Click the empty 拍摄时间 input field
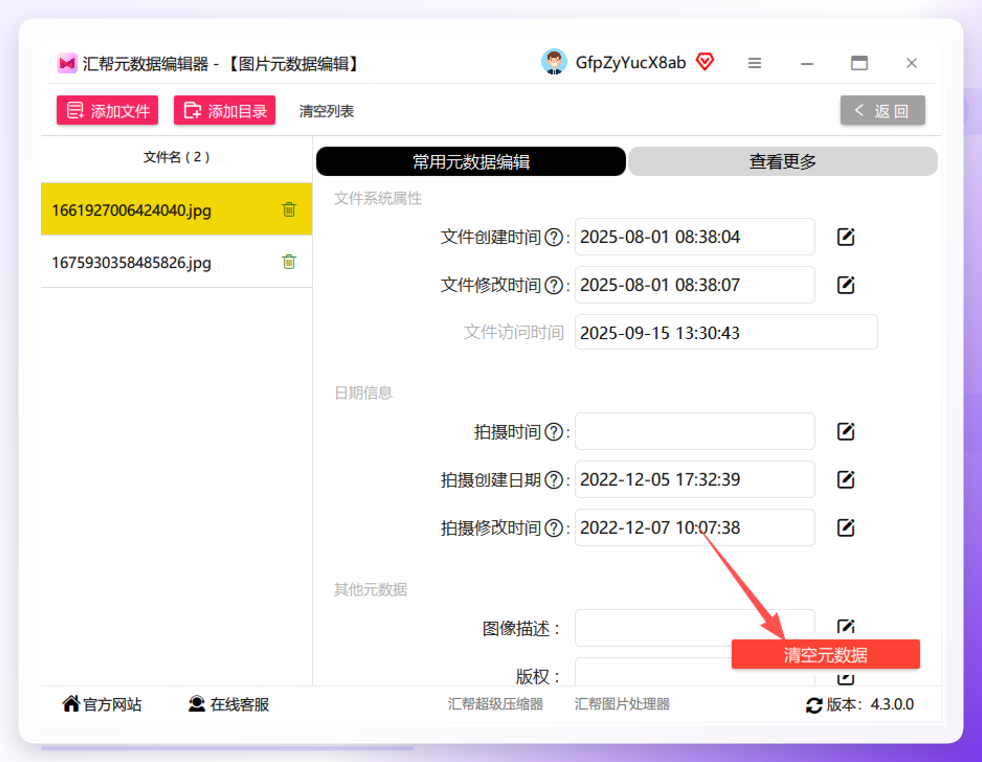Screen dimensions: 982x762 (x=695, y=431)
